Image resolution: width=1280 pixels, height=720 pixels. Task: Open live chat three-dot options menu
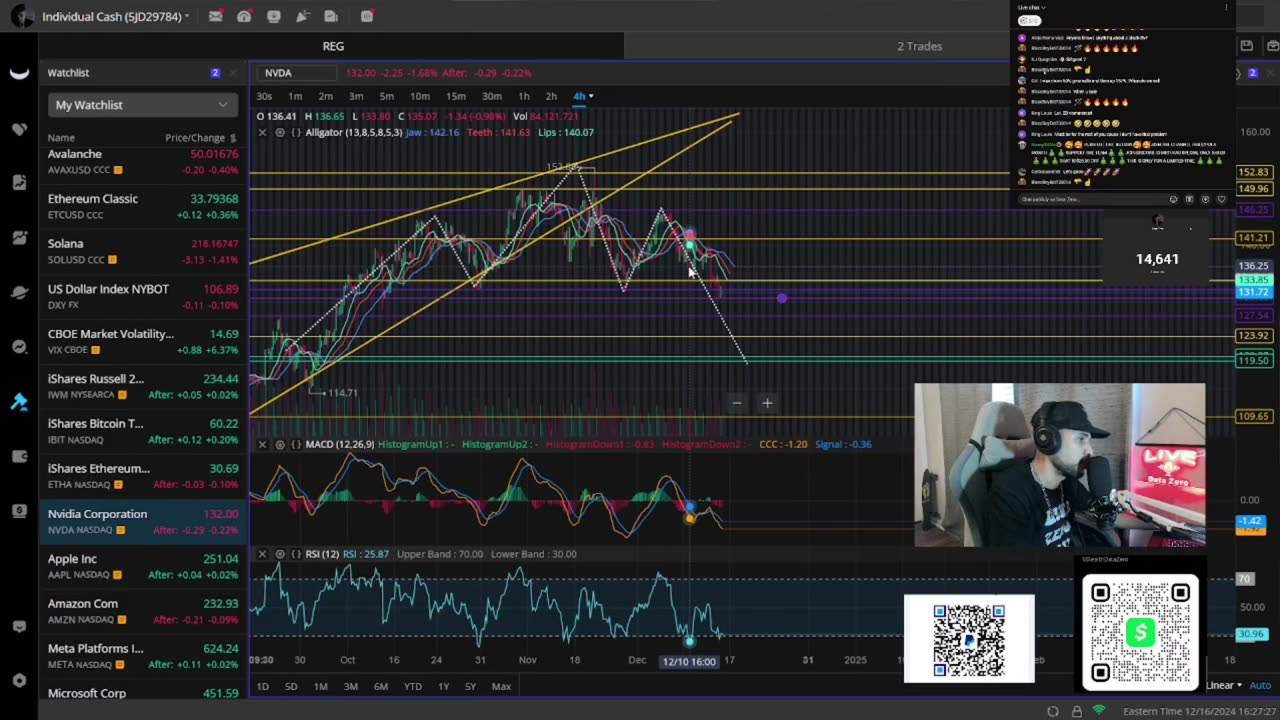pos(1226,8)
